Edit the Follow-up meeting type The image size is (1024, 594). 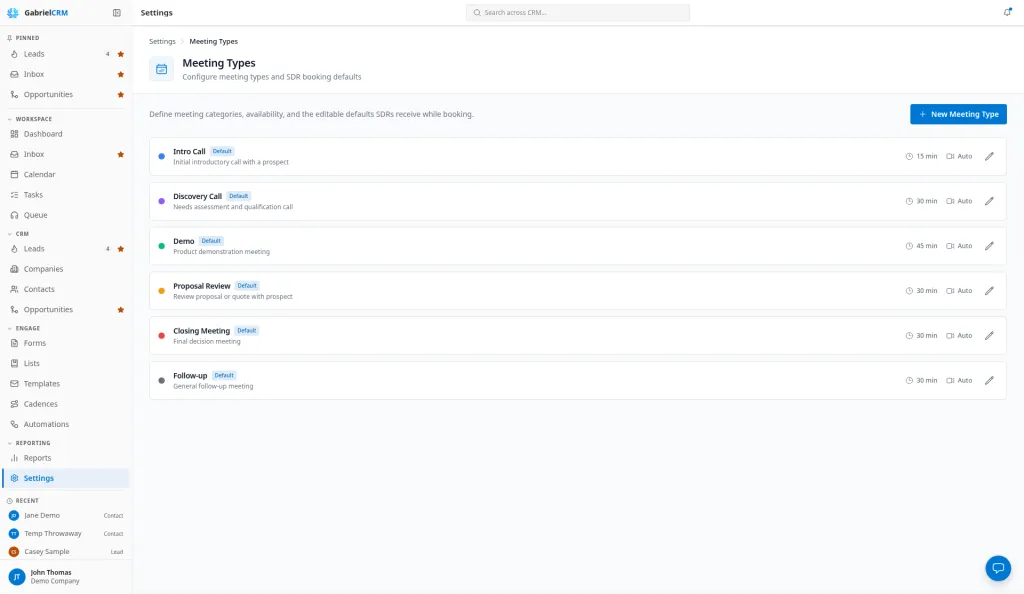pyautogui.click(x=989, y=381)
